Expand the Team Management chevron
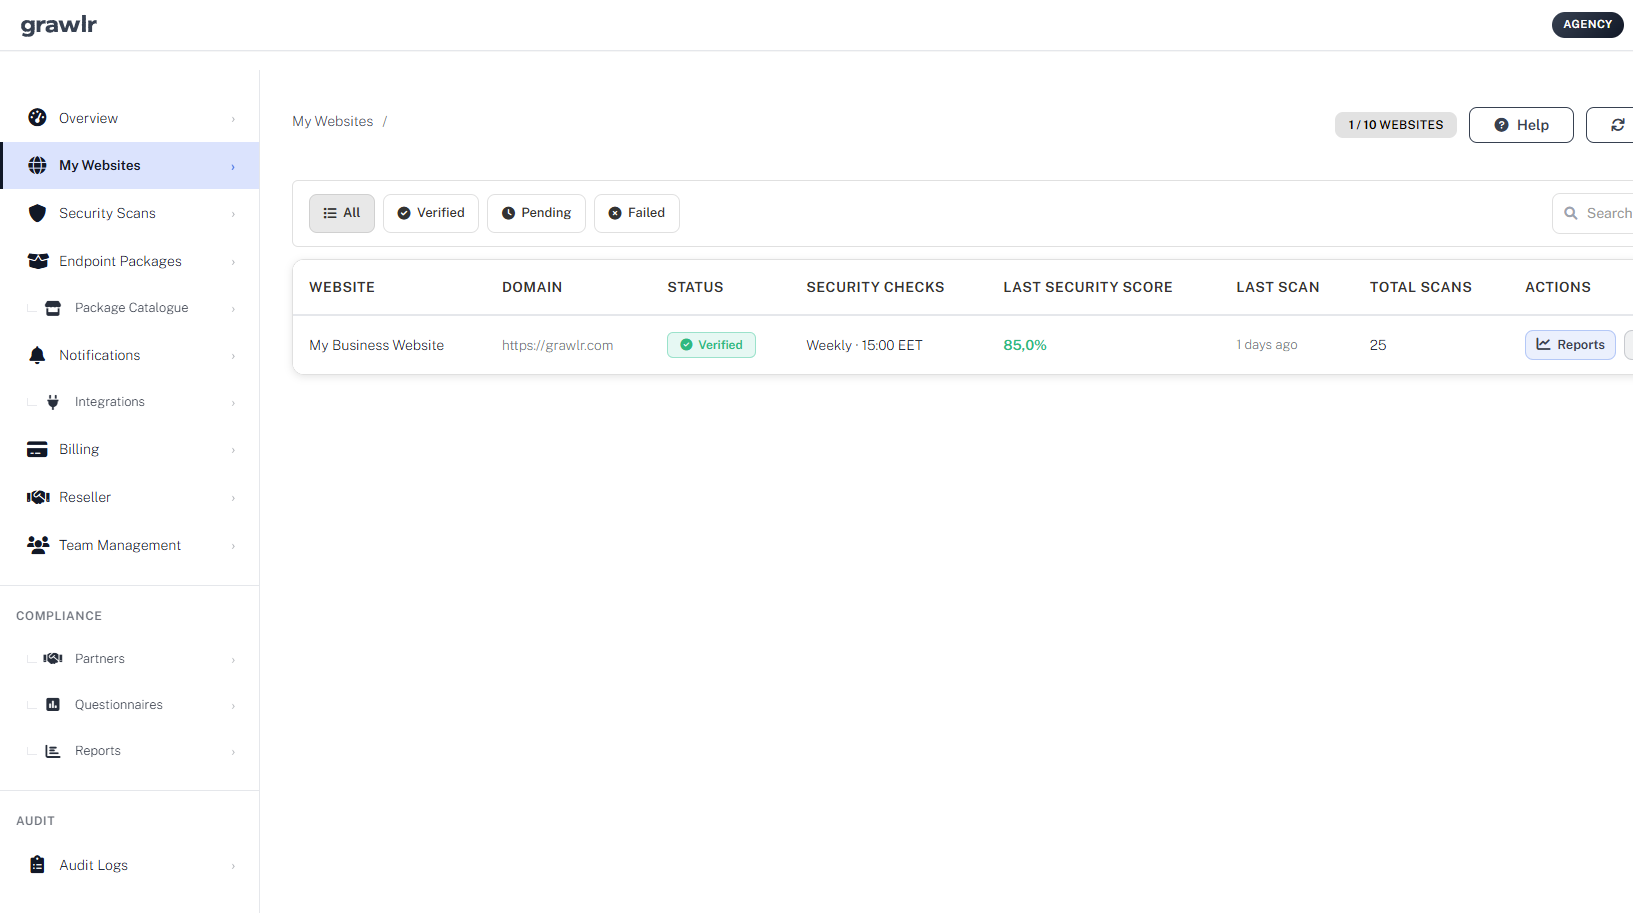The height and width of the screenshot is (913, 1633). point(233,546)
